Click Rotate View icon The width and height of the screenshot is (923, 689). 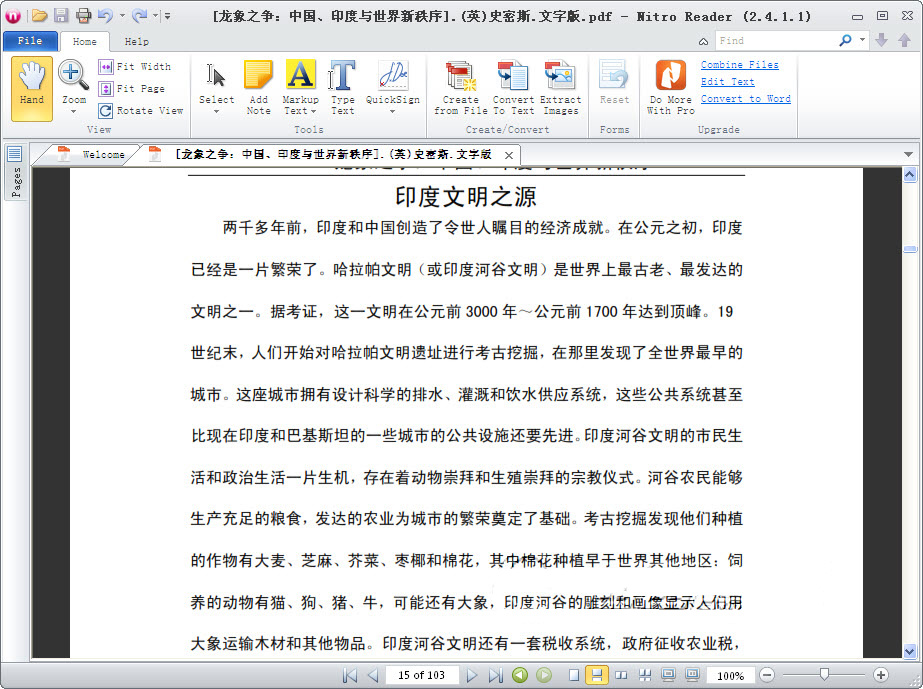(x=106, y=111)
